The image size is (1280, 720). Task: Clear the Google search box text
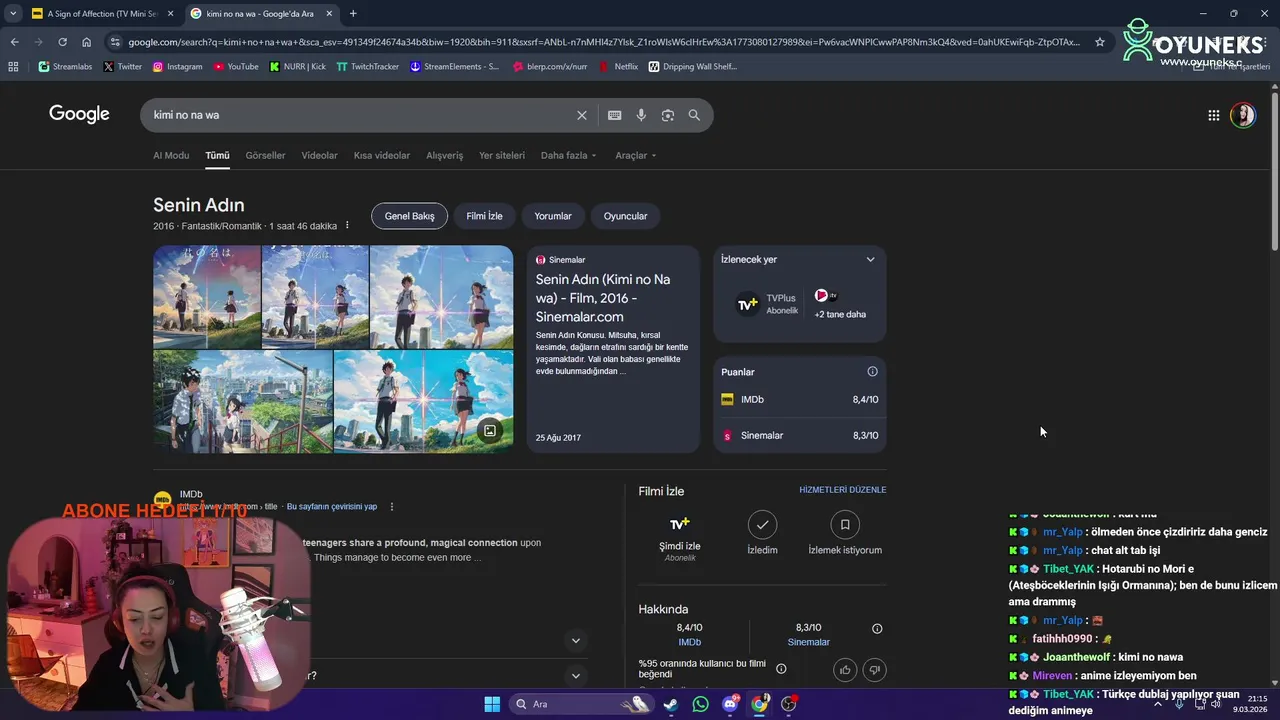coord(581,115)
